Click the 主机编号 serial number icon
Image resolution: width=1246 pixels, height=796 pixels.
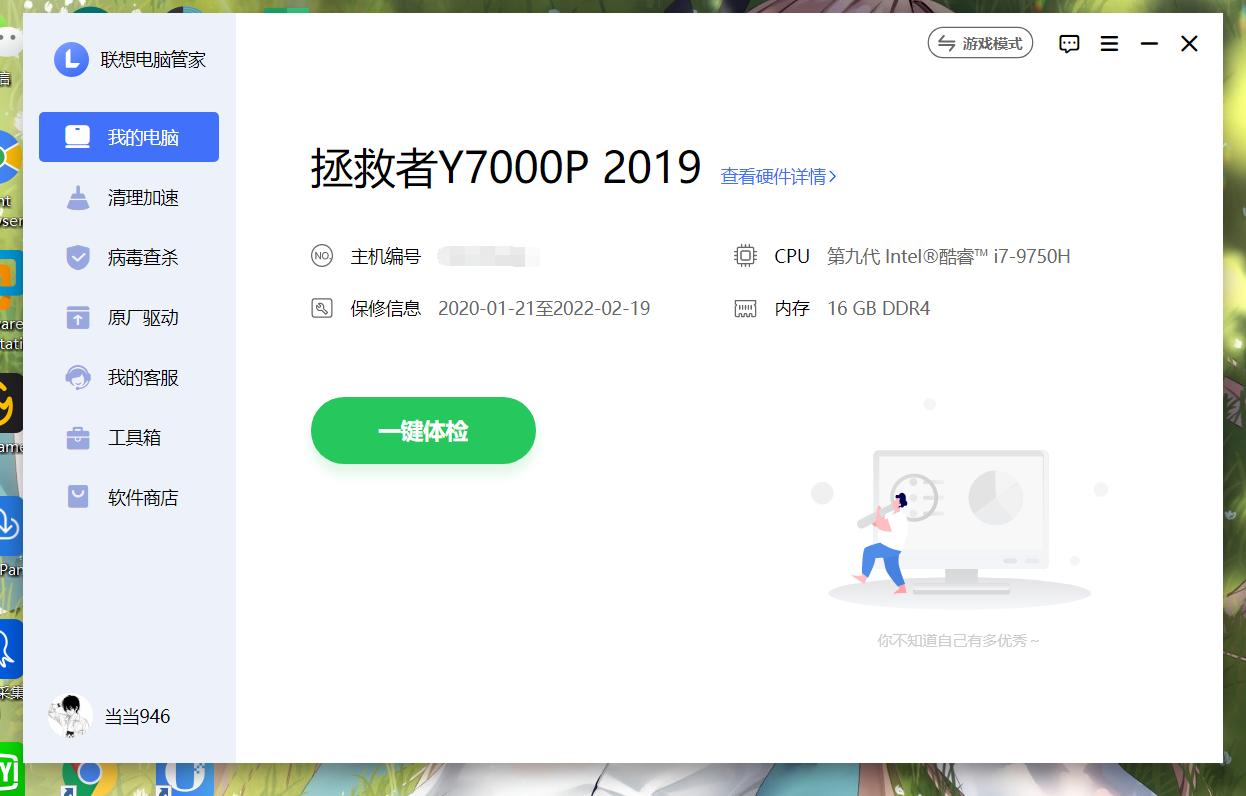point(322,256)
